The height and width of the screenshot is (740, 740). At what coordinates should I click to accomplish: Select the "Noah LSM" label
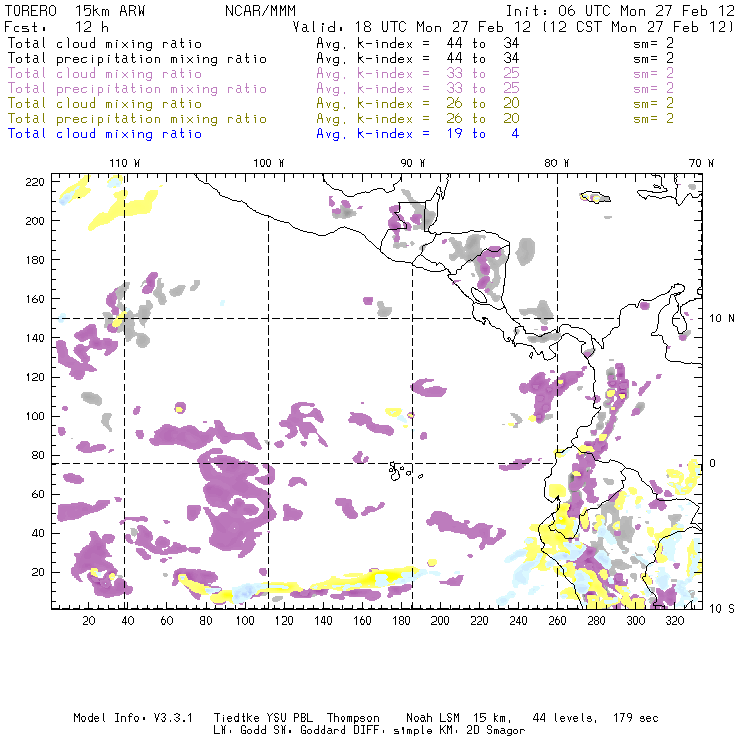point(433,718)
